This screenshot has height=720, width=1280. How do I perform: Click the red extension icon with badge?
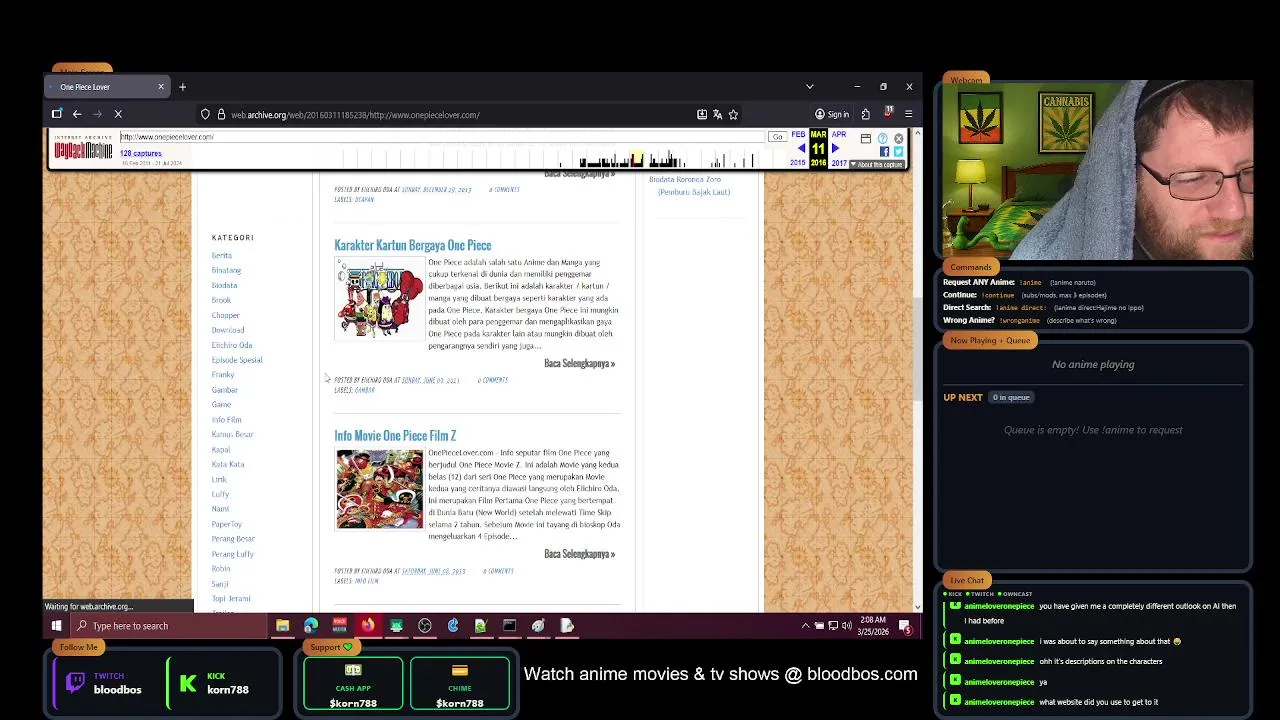(887, 113)
